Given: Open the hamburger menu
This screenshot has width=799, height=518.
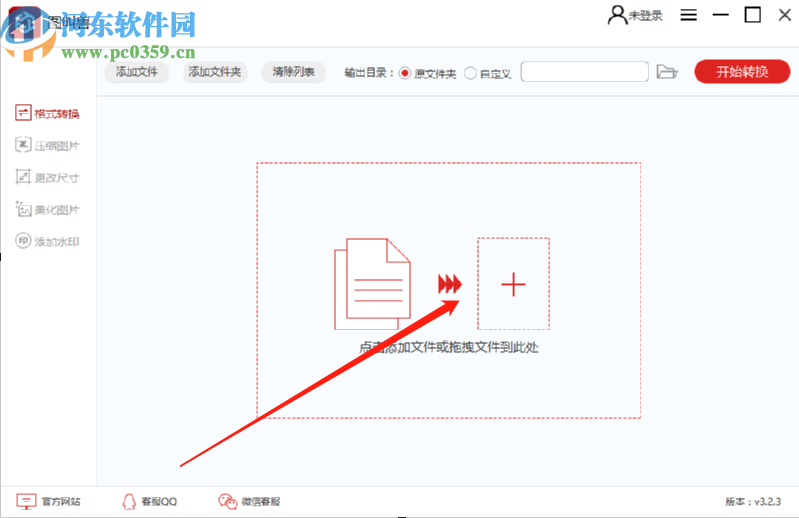Looking at the screenshot, I should pyautogui.click(x=688, y=15).
